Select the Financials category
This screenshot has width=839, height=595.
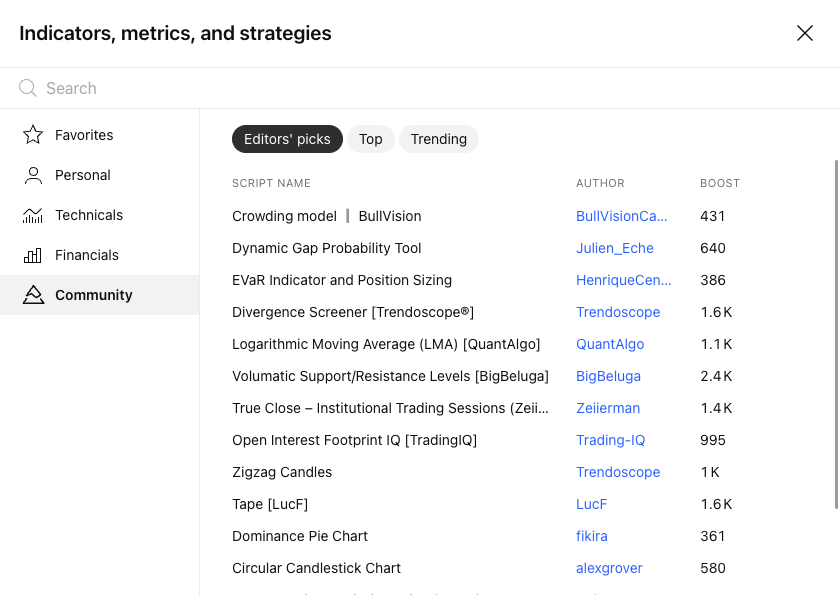click(100, 255)
